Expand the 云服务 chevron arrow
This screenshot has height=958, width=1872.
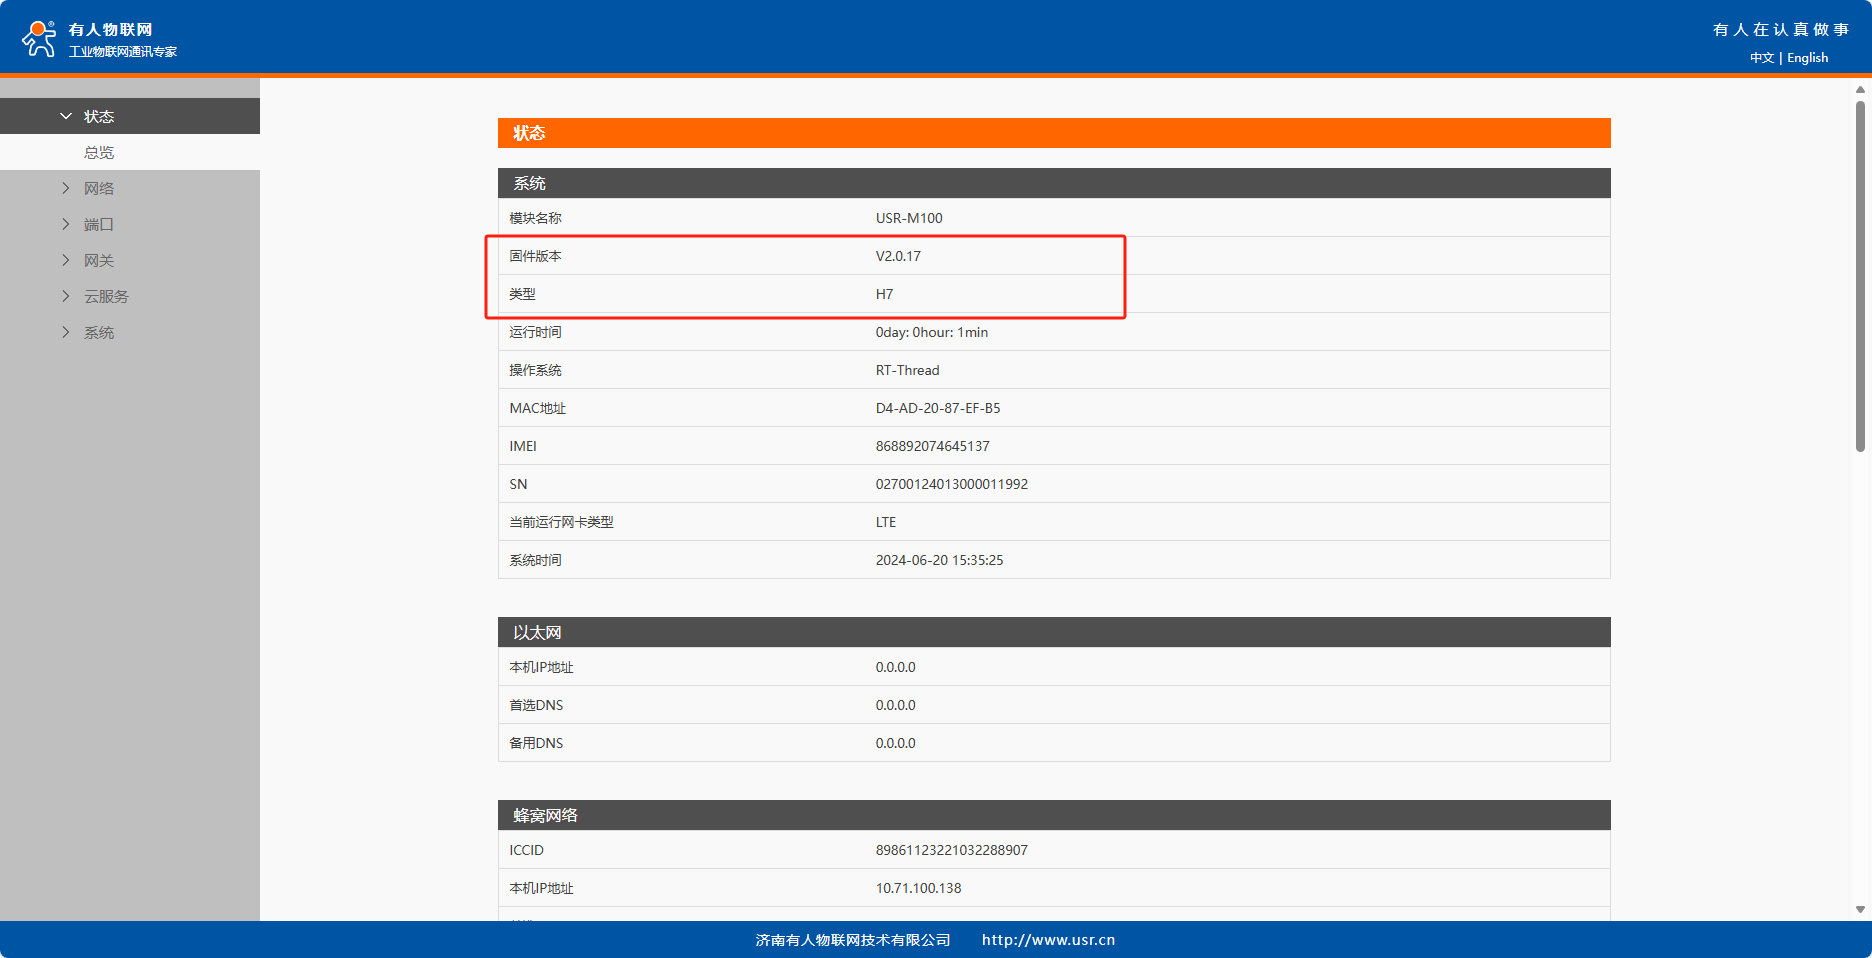pyautogui.click(x=66, y=296)
